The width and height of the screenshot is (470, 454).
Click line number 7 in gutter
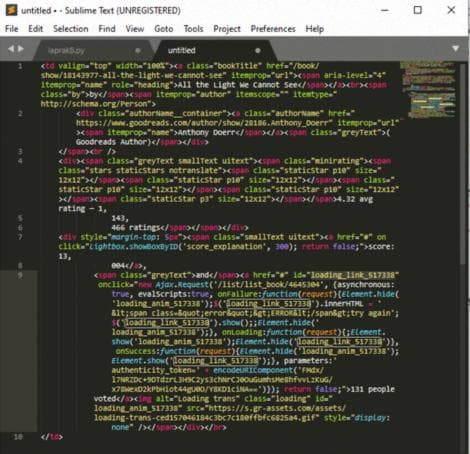click(20, 237)
